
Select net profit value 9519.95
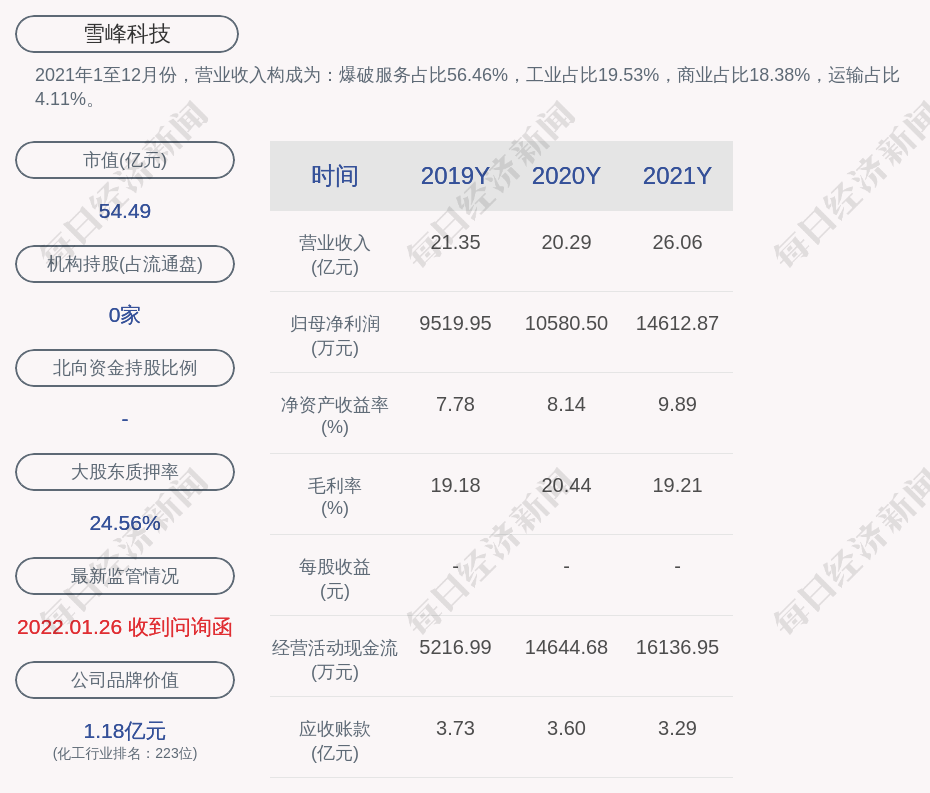[x=456, y=324]
